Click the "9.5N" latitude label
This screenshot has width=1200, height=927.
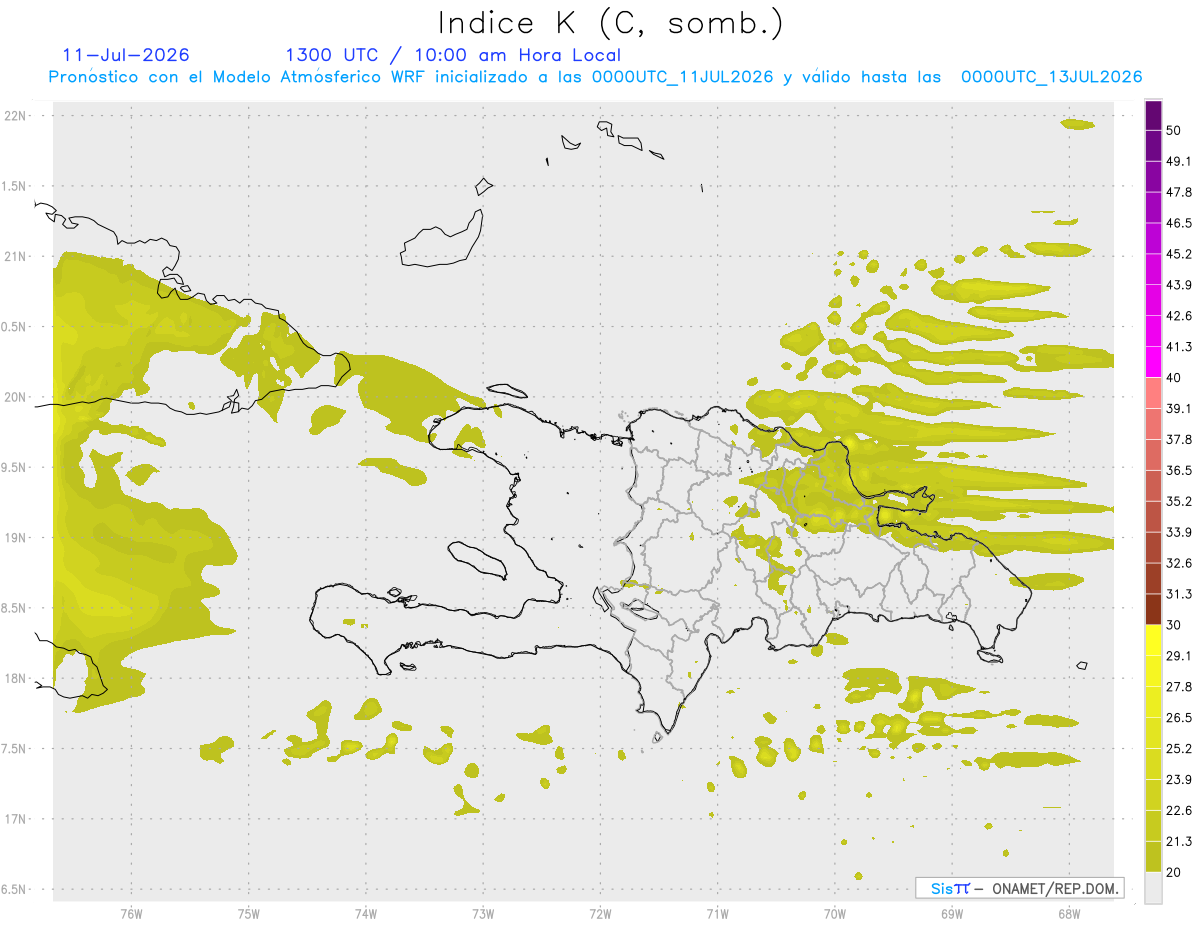coord(15,467)
